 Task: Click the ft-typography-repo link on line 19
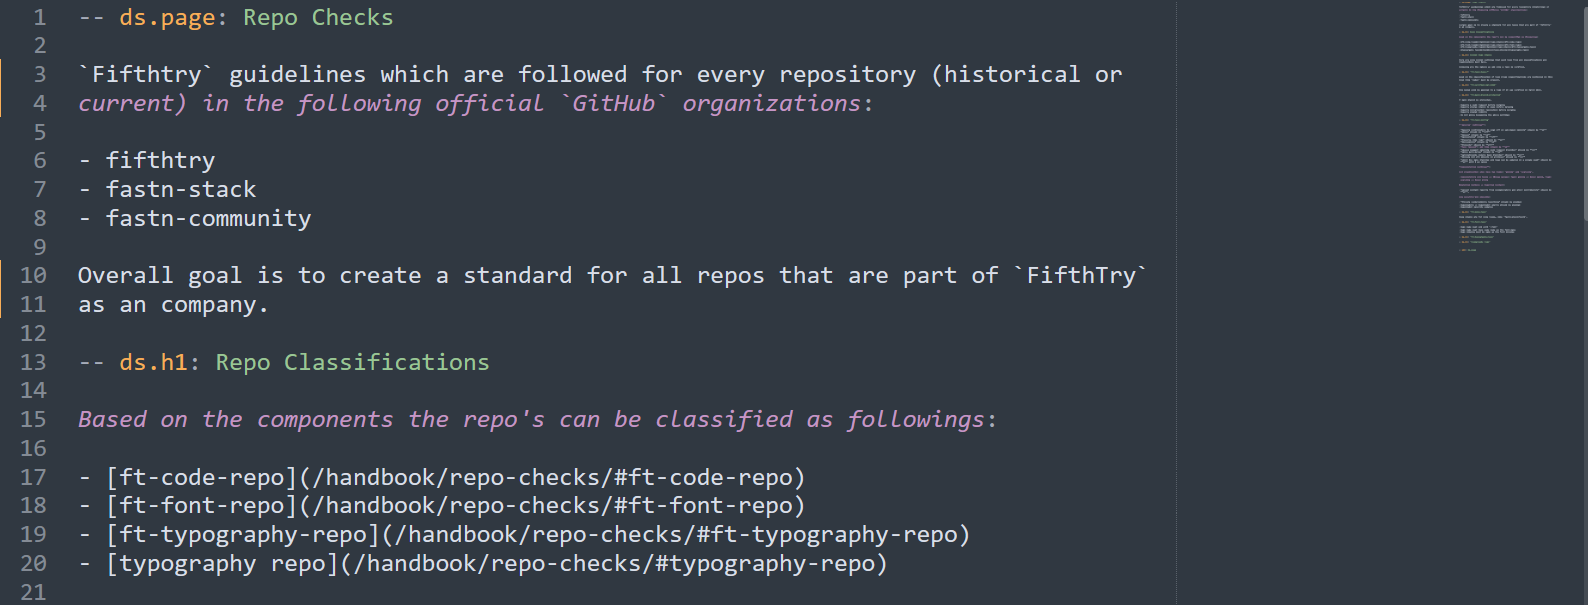tap(538, 535)
